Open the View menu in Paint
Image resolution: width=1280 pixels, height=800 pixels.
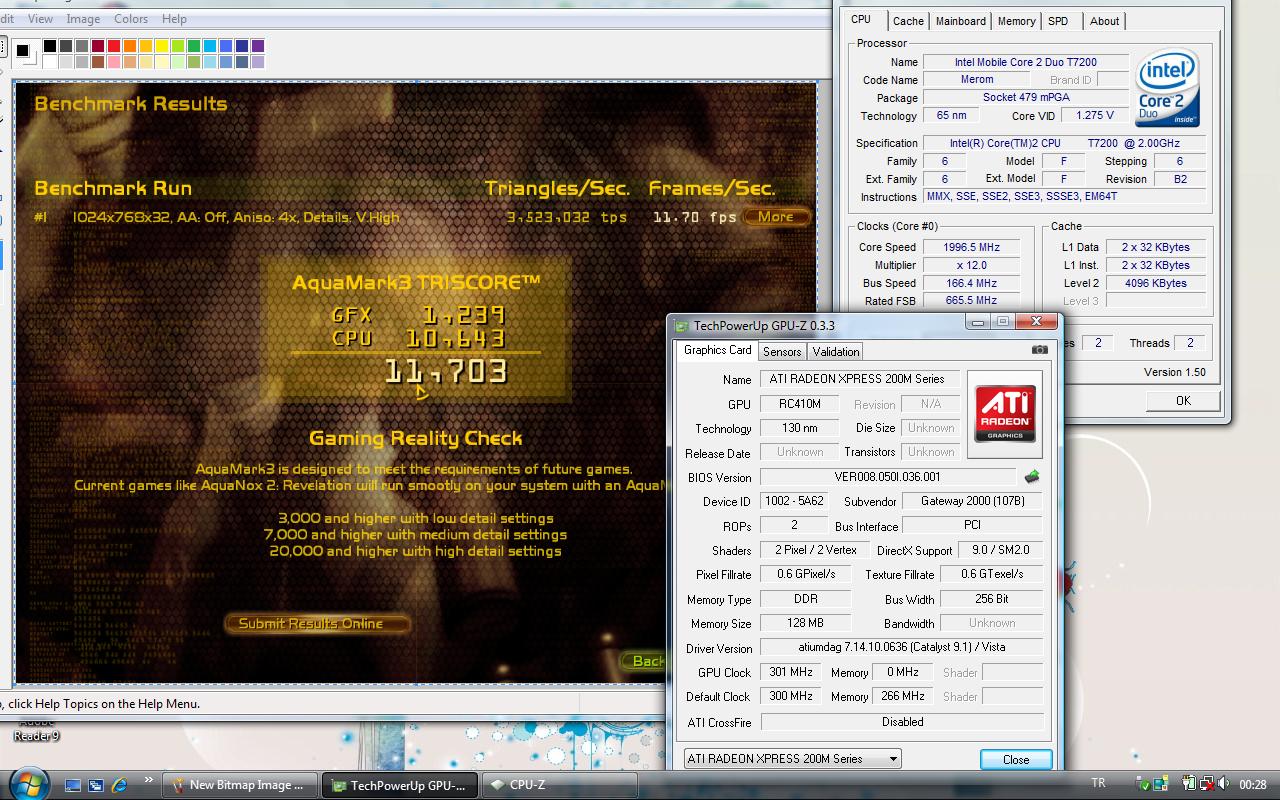point(40,19)
